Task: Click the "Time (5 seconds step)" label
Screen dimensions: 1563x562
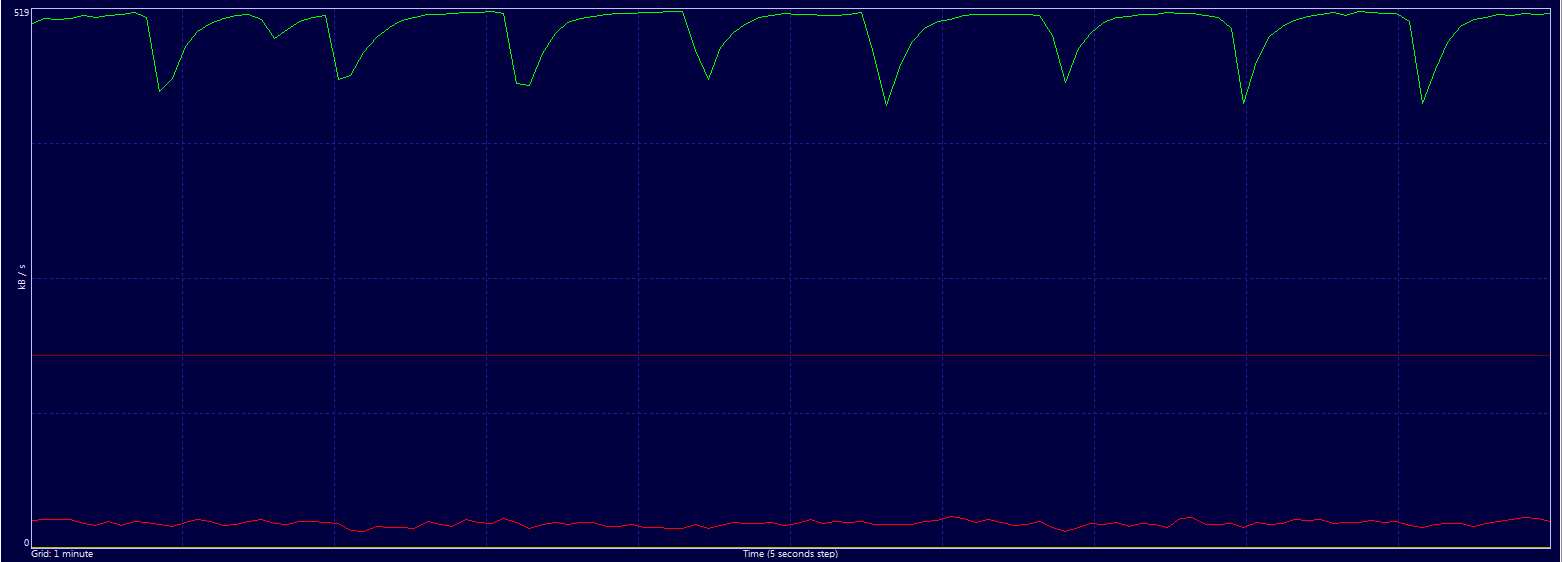Action: (790, 554)
